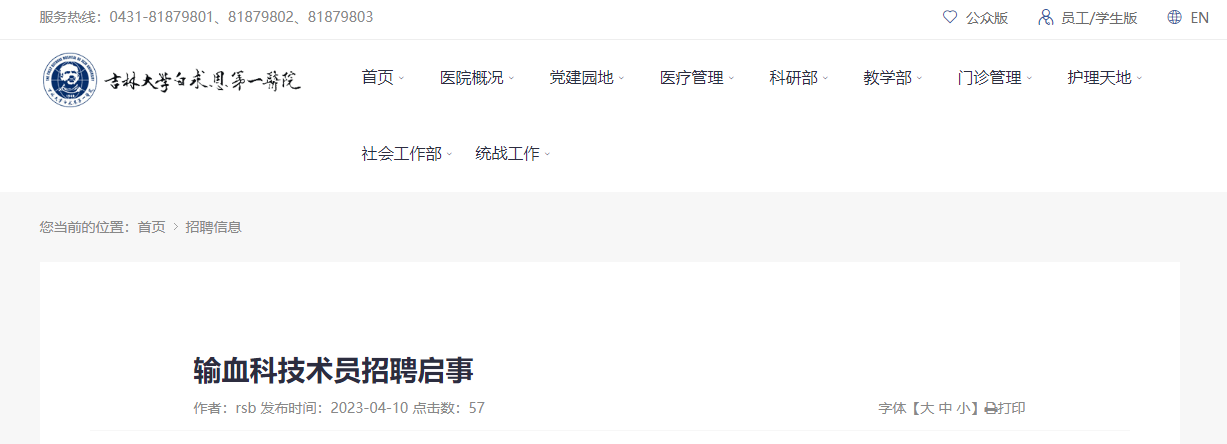Go to 首页 in breadcrumb path
Viewport: 1227px width, 444px height.
(x=152, y=227)
